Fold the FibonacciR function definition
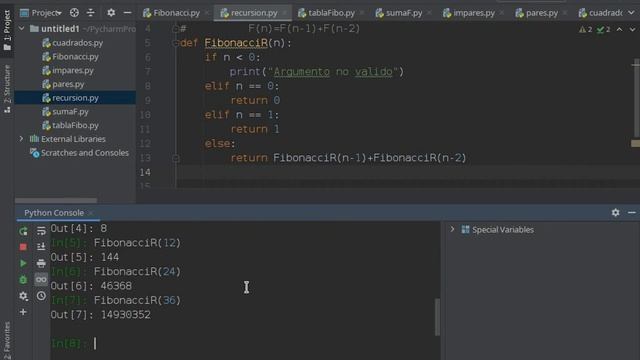 [x=176, y=43]
